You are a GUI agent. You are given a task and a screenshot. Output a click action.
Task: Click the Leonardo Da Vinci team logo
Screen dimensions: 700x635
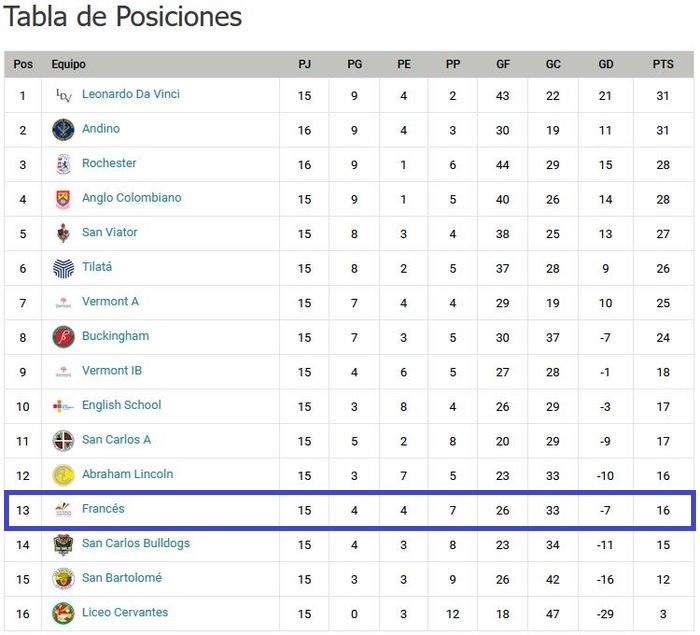(x=63, y=95)
